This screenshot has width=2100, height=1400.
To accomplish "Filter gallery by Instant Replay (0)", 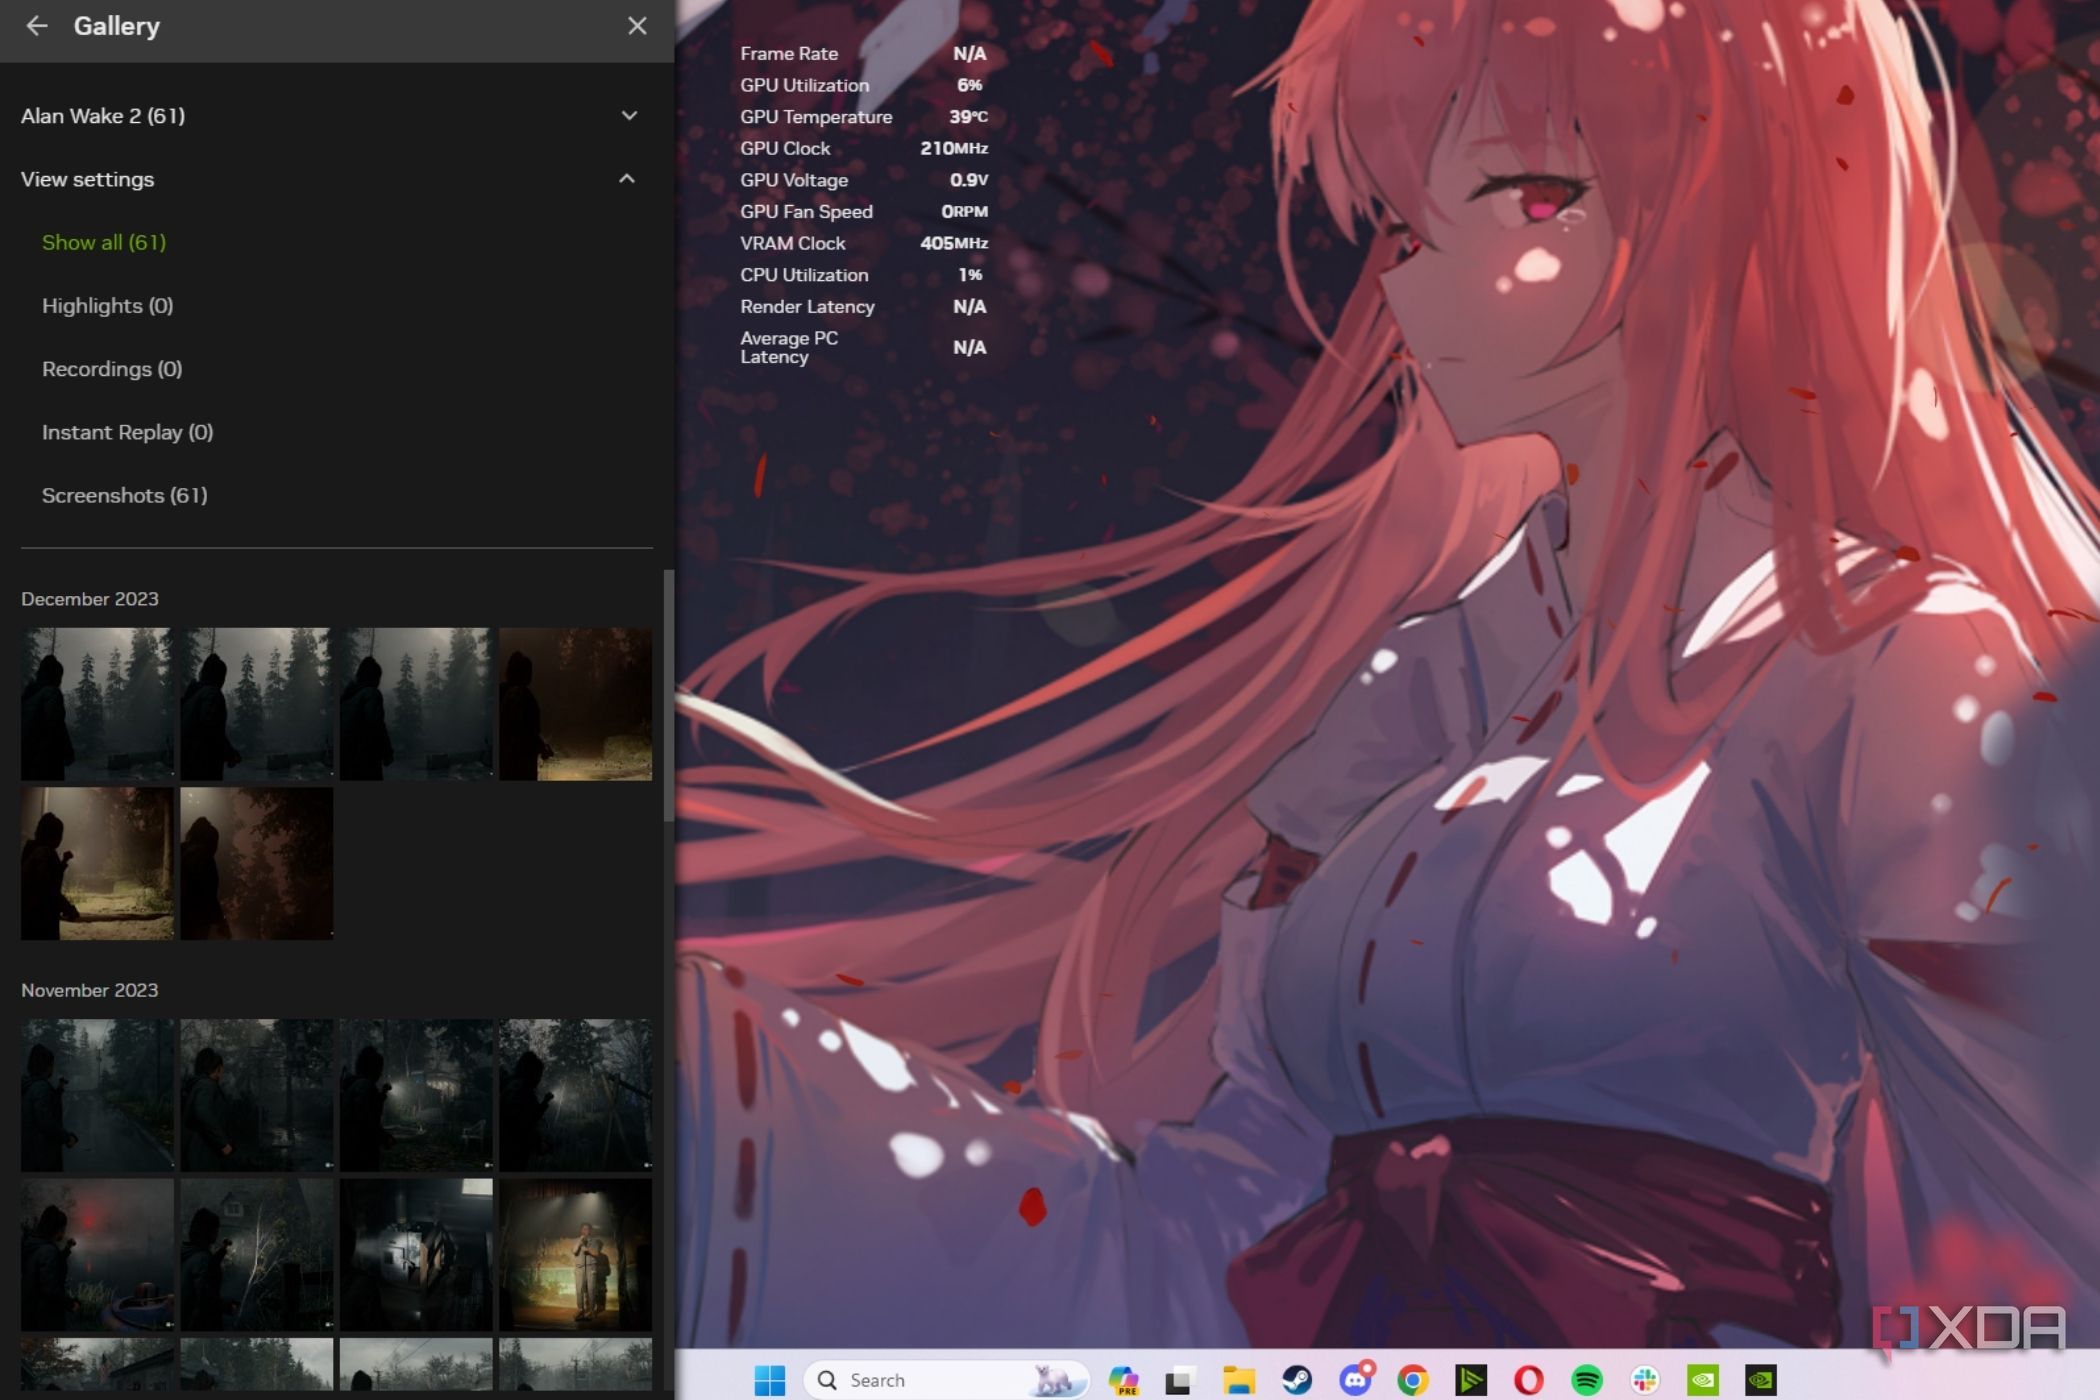I will 127,432.
